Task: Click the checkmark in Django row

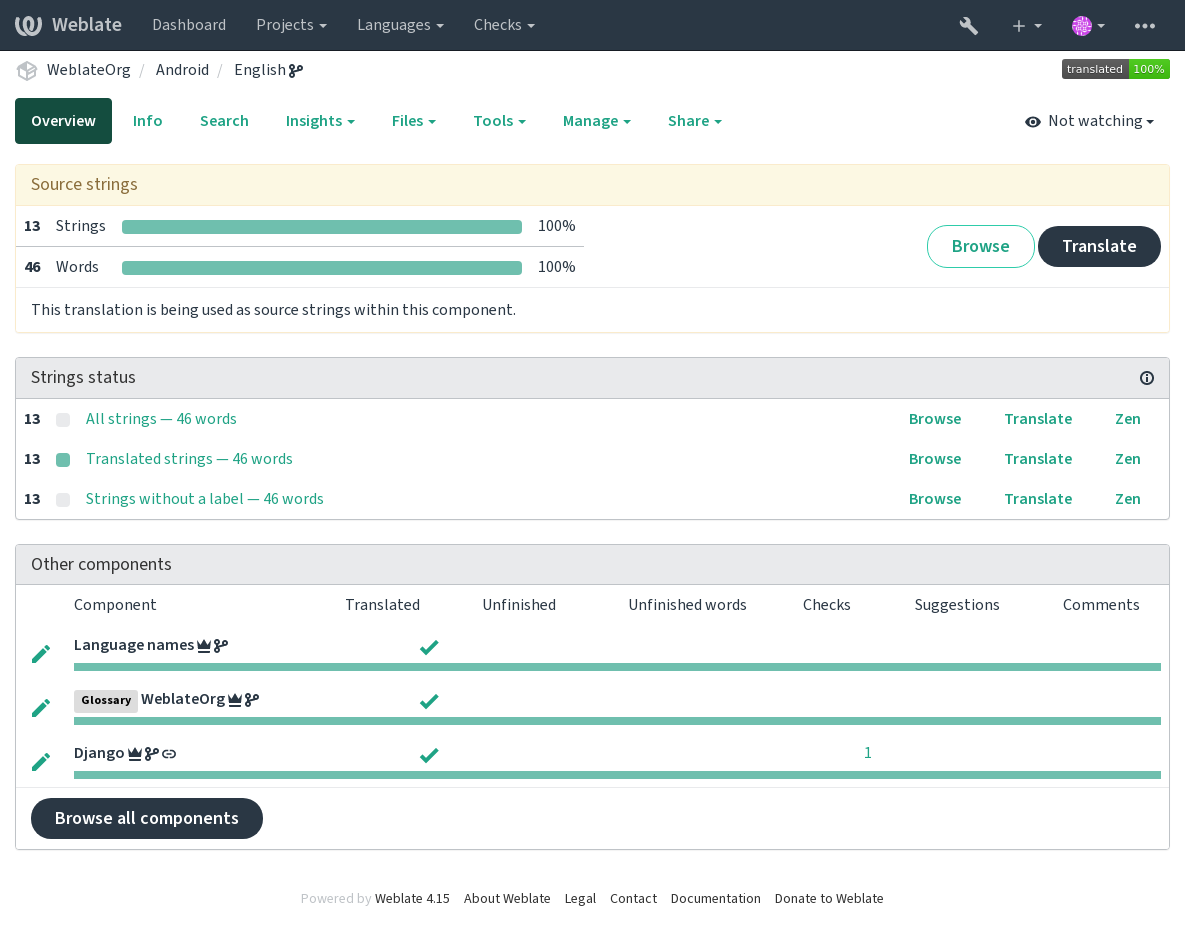Action: (x=429, y=755)
